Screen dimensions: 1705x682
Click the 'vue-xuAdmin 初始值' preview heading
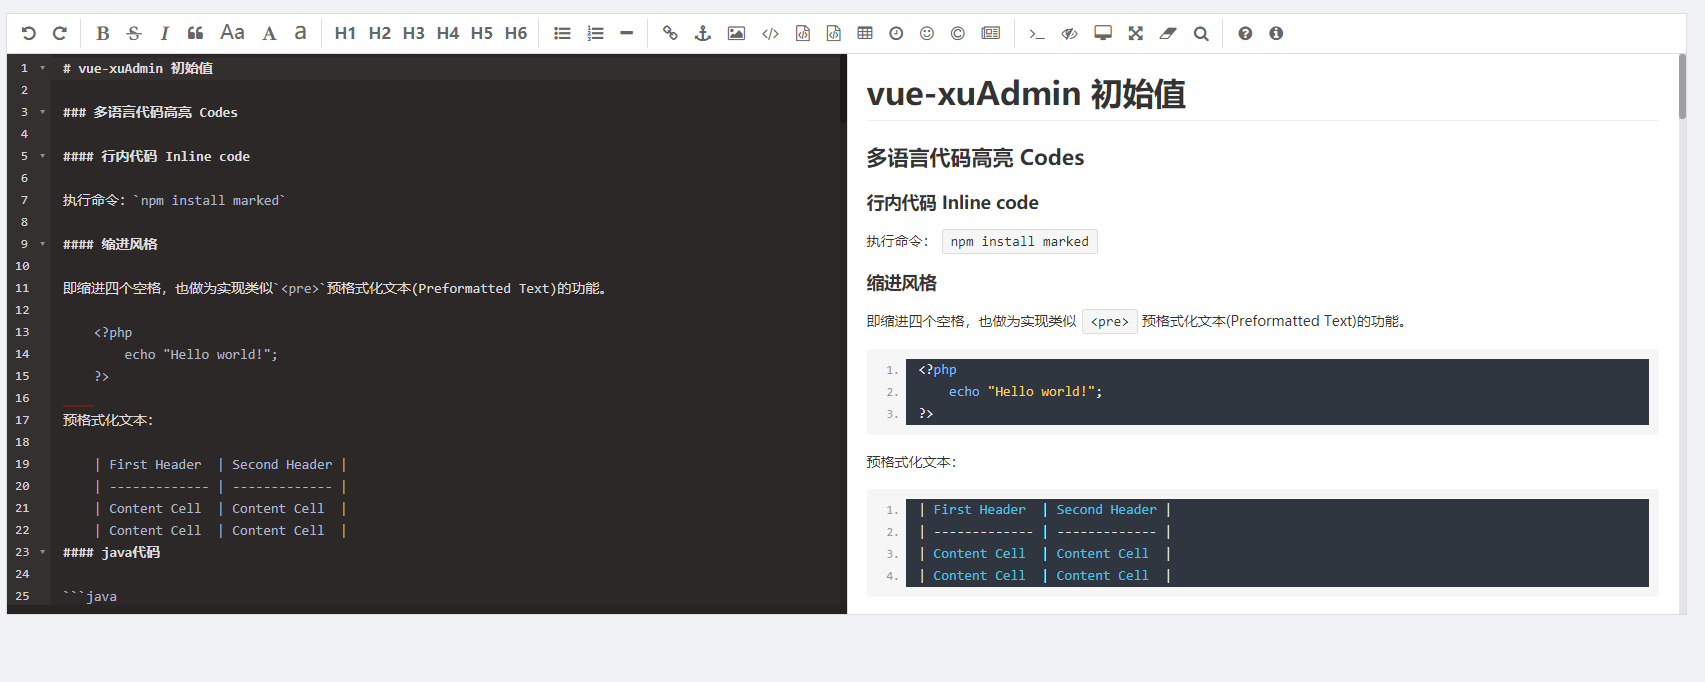[x=1026, y=93]
